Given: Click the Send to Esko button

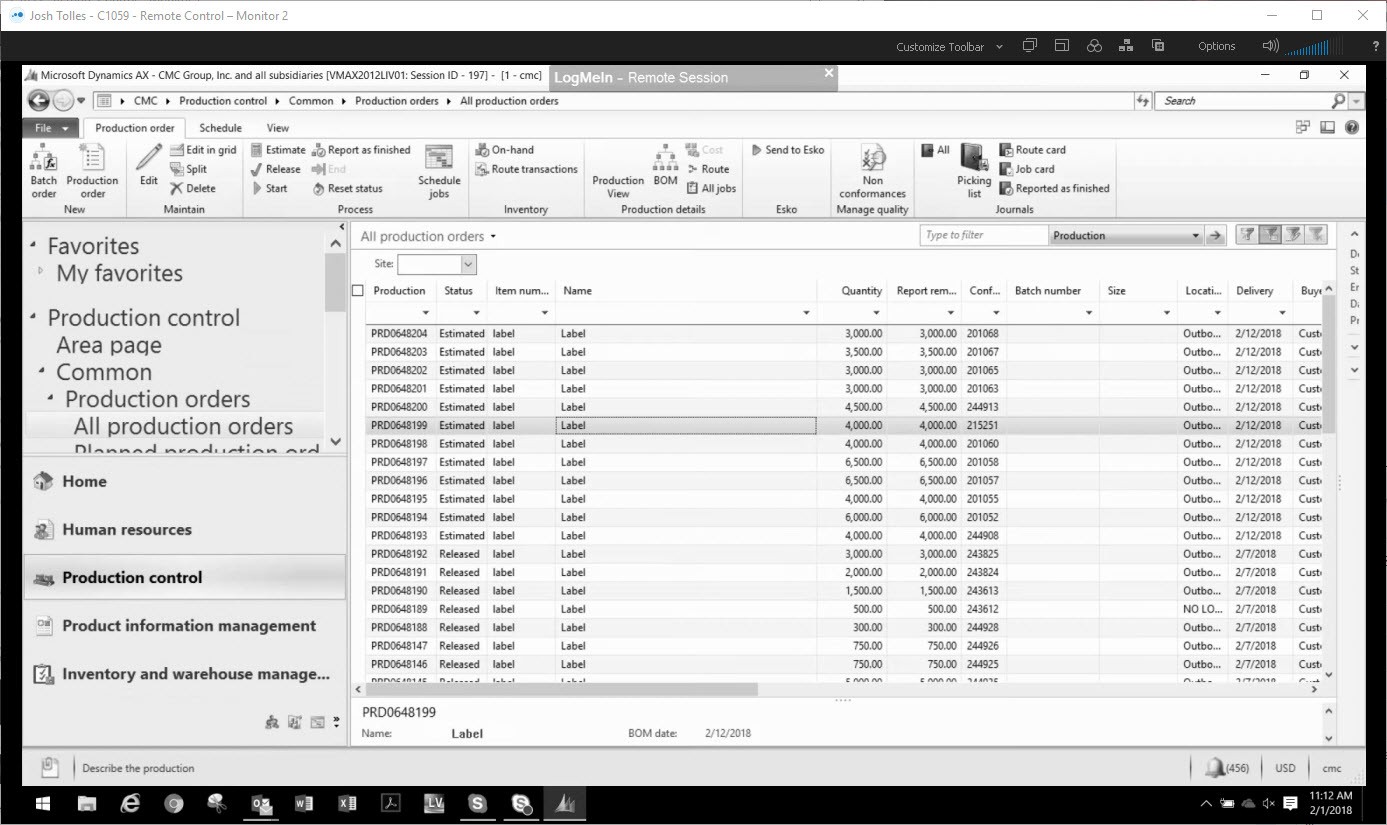Looking at the screenshot, I should [x=787, y=150].
